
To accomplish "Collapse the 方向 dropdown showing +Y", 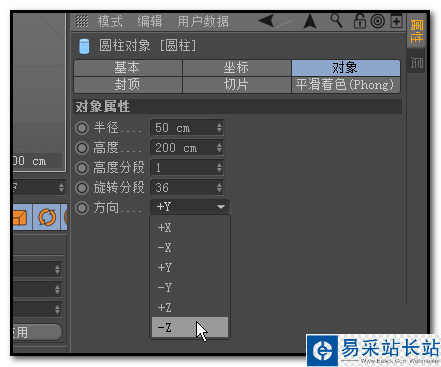I will click(x=190, y=207).
